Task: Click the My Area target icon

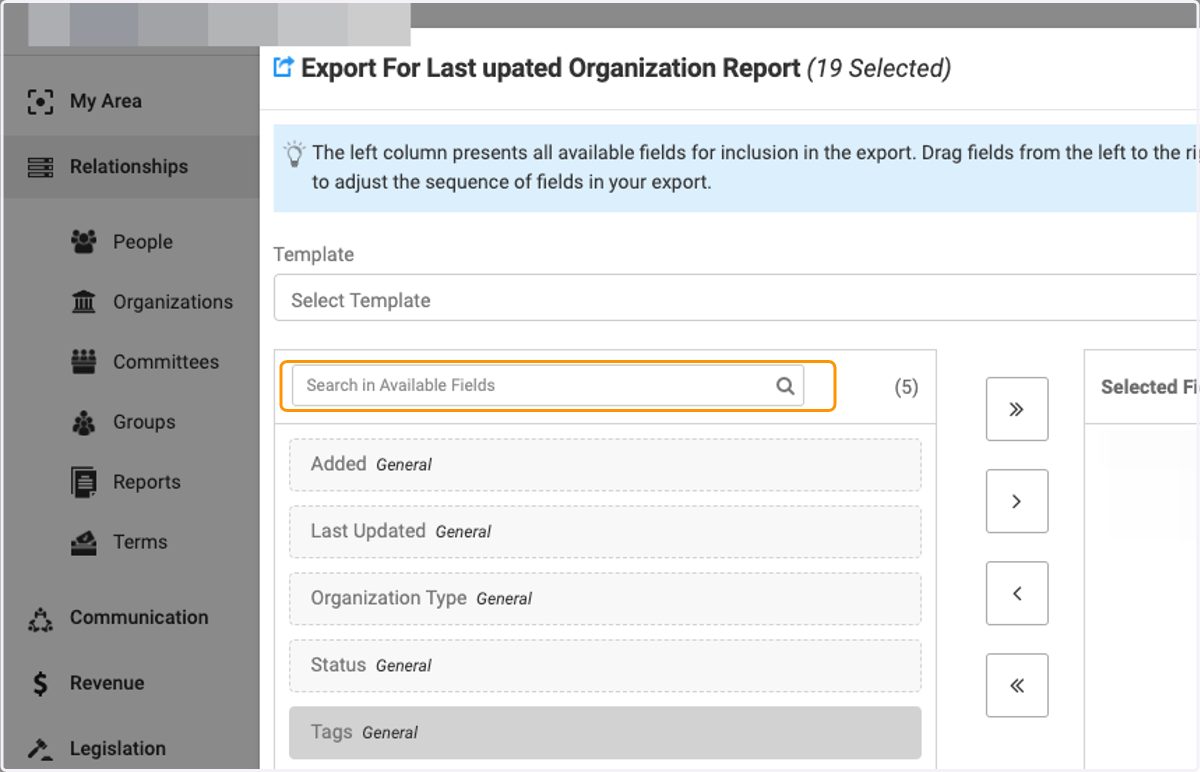Action: click(40, 102)
